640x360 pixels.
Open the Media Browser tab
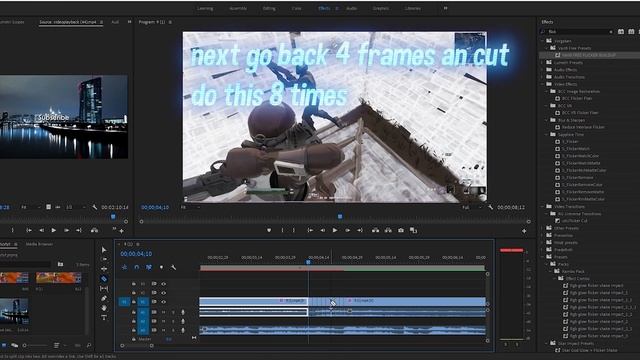[39, 244]
